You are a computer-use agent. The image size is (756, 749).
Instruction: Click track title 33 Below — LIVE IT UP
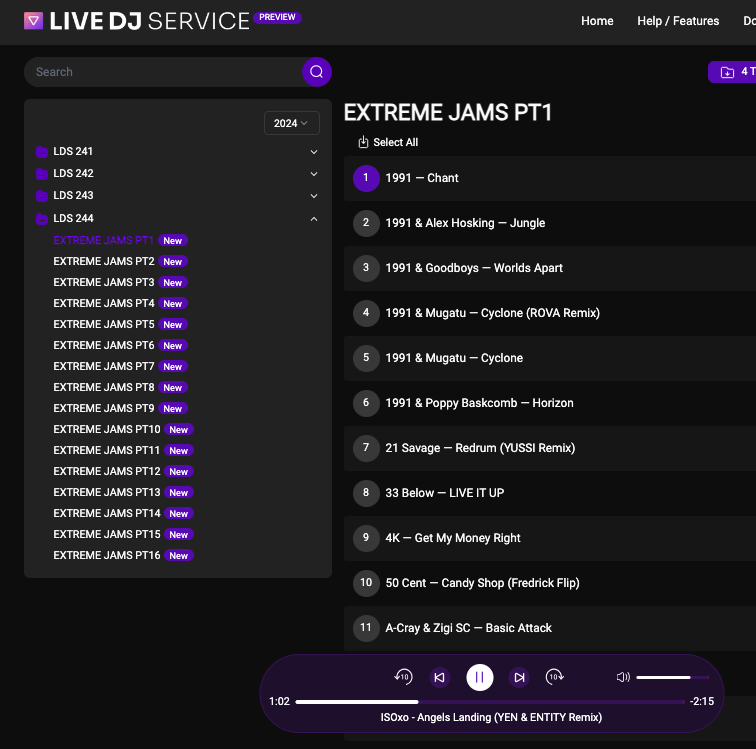pos(445,493)
